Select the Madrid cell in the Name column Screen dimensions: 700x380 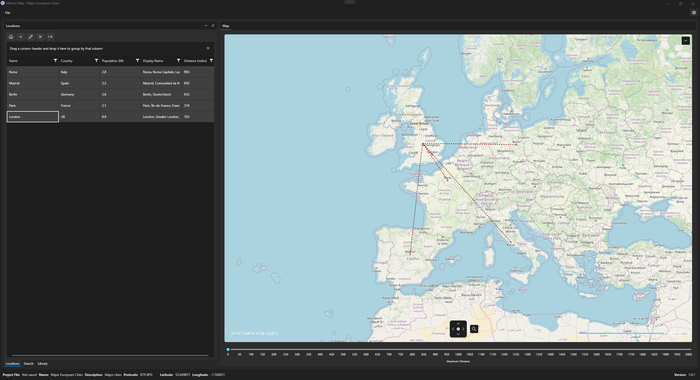point(33,83)
